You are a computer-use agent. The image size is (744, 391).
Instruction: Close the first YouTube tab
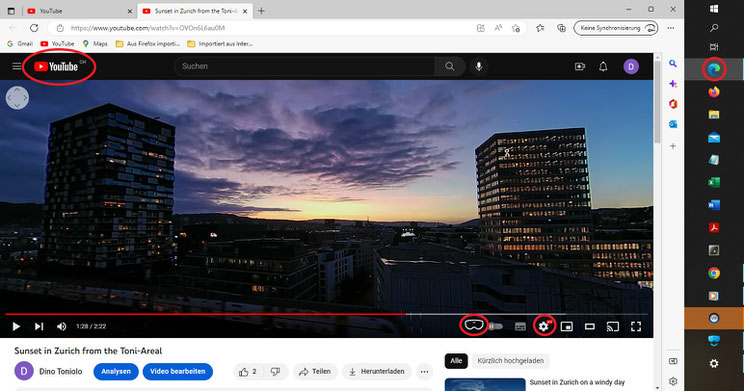(x=130, y=11)
